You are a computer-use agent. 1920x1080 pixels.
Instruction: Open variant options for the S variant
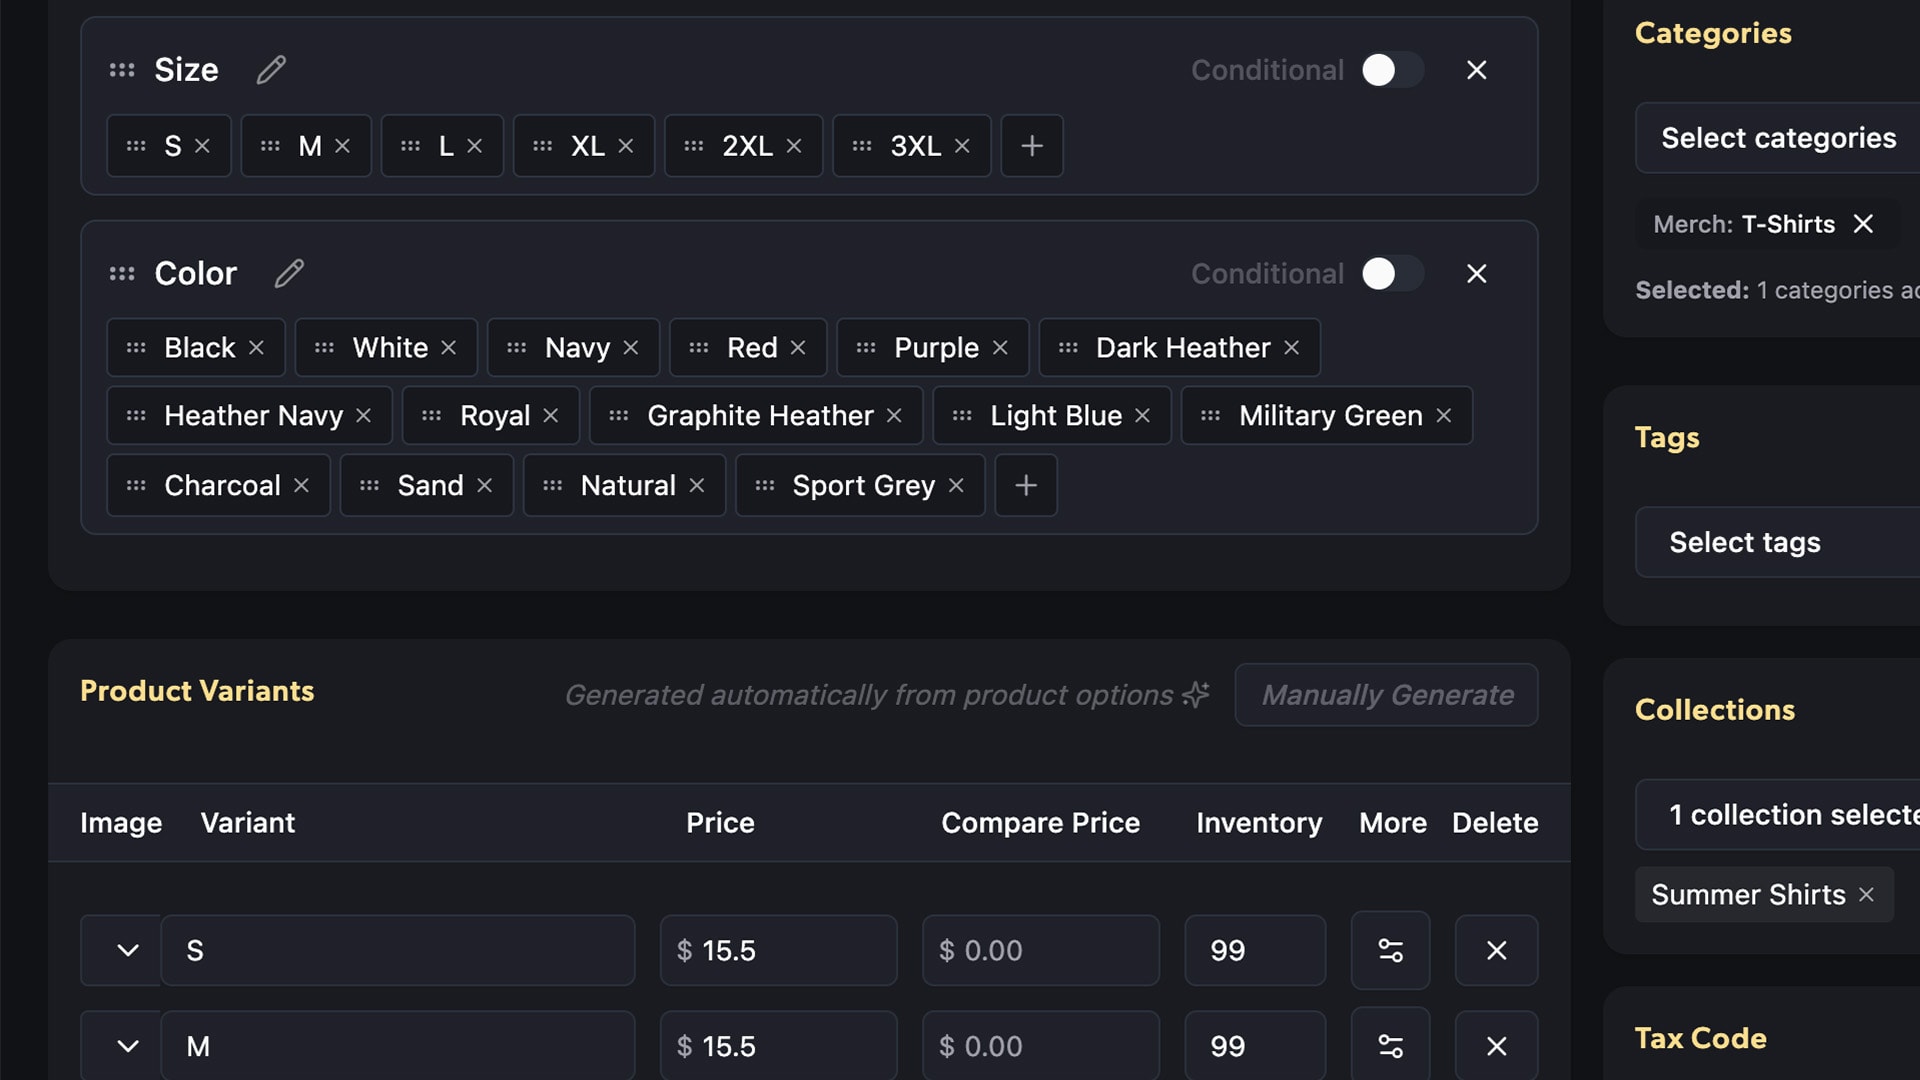pyautogui.click(x=1390, y=950)
